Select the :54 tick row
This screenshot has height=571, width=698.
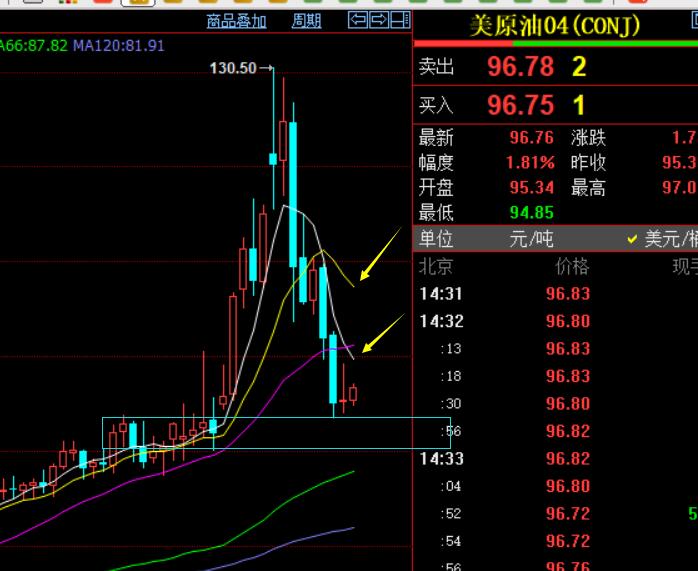(x=556, y=541)
